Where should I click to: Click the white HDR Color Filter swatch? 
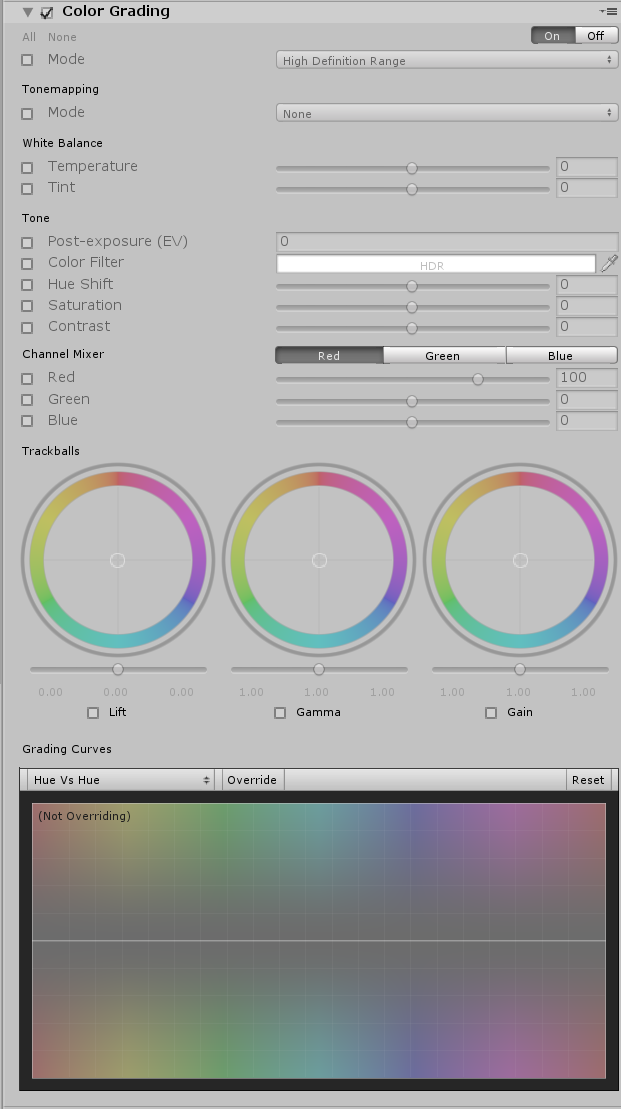coord(436,264)
